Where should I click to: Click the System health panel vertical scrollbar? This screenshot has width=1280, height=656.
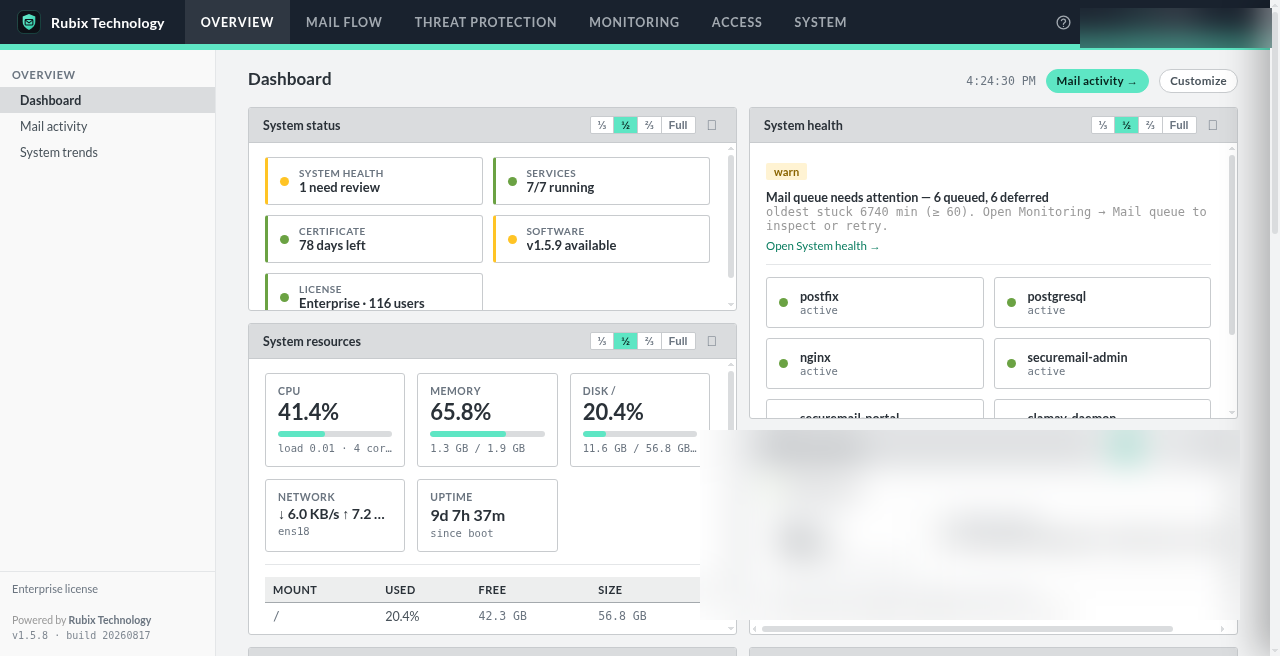point(1232,245)
